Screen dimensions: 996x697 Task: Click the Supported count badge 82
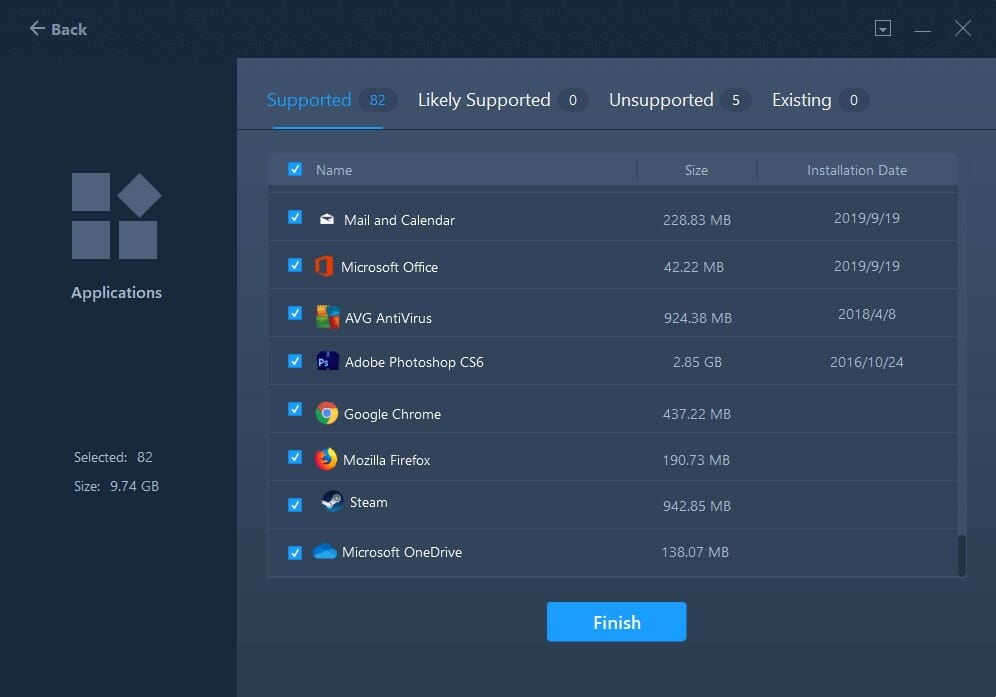click(x=377, y=100)
